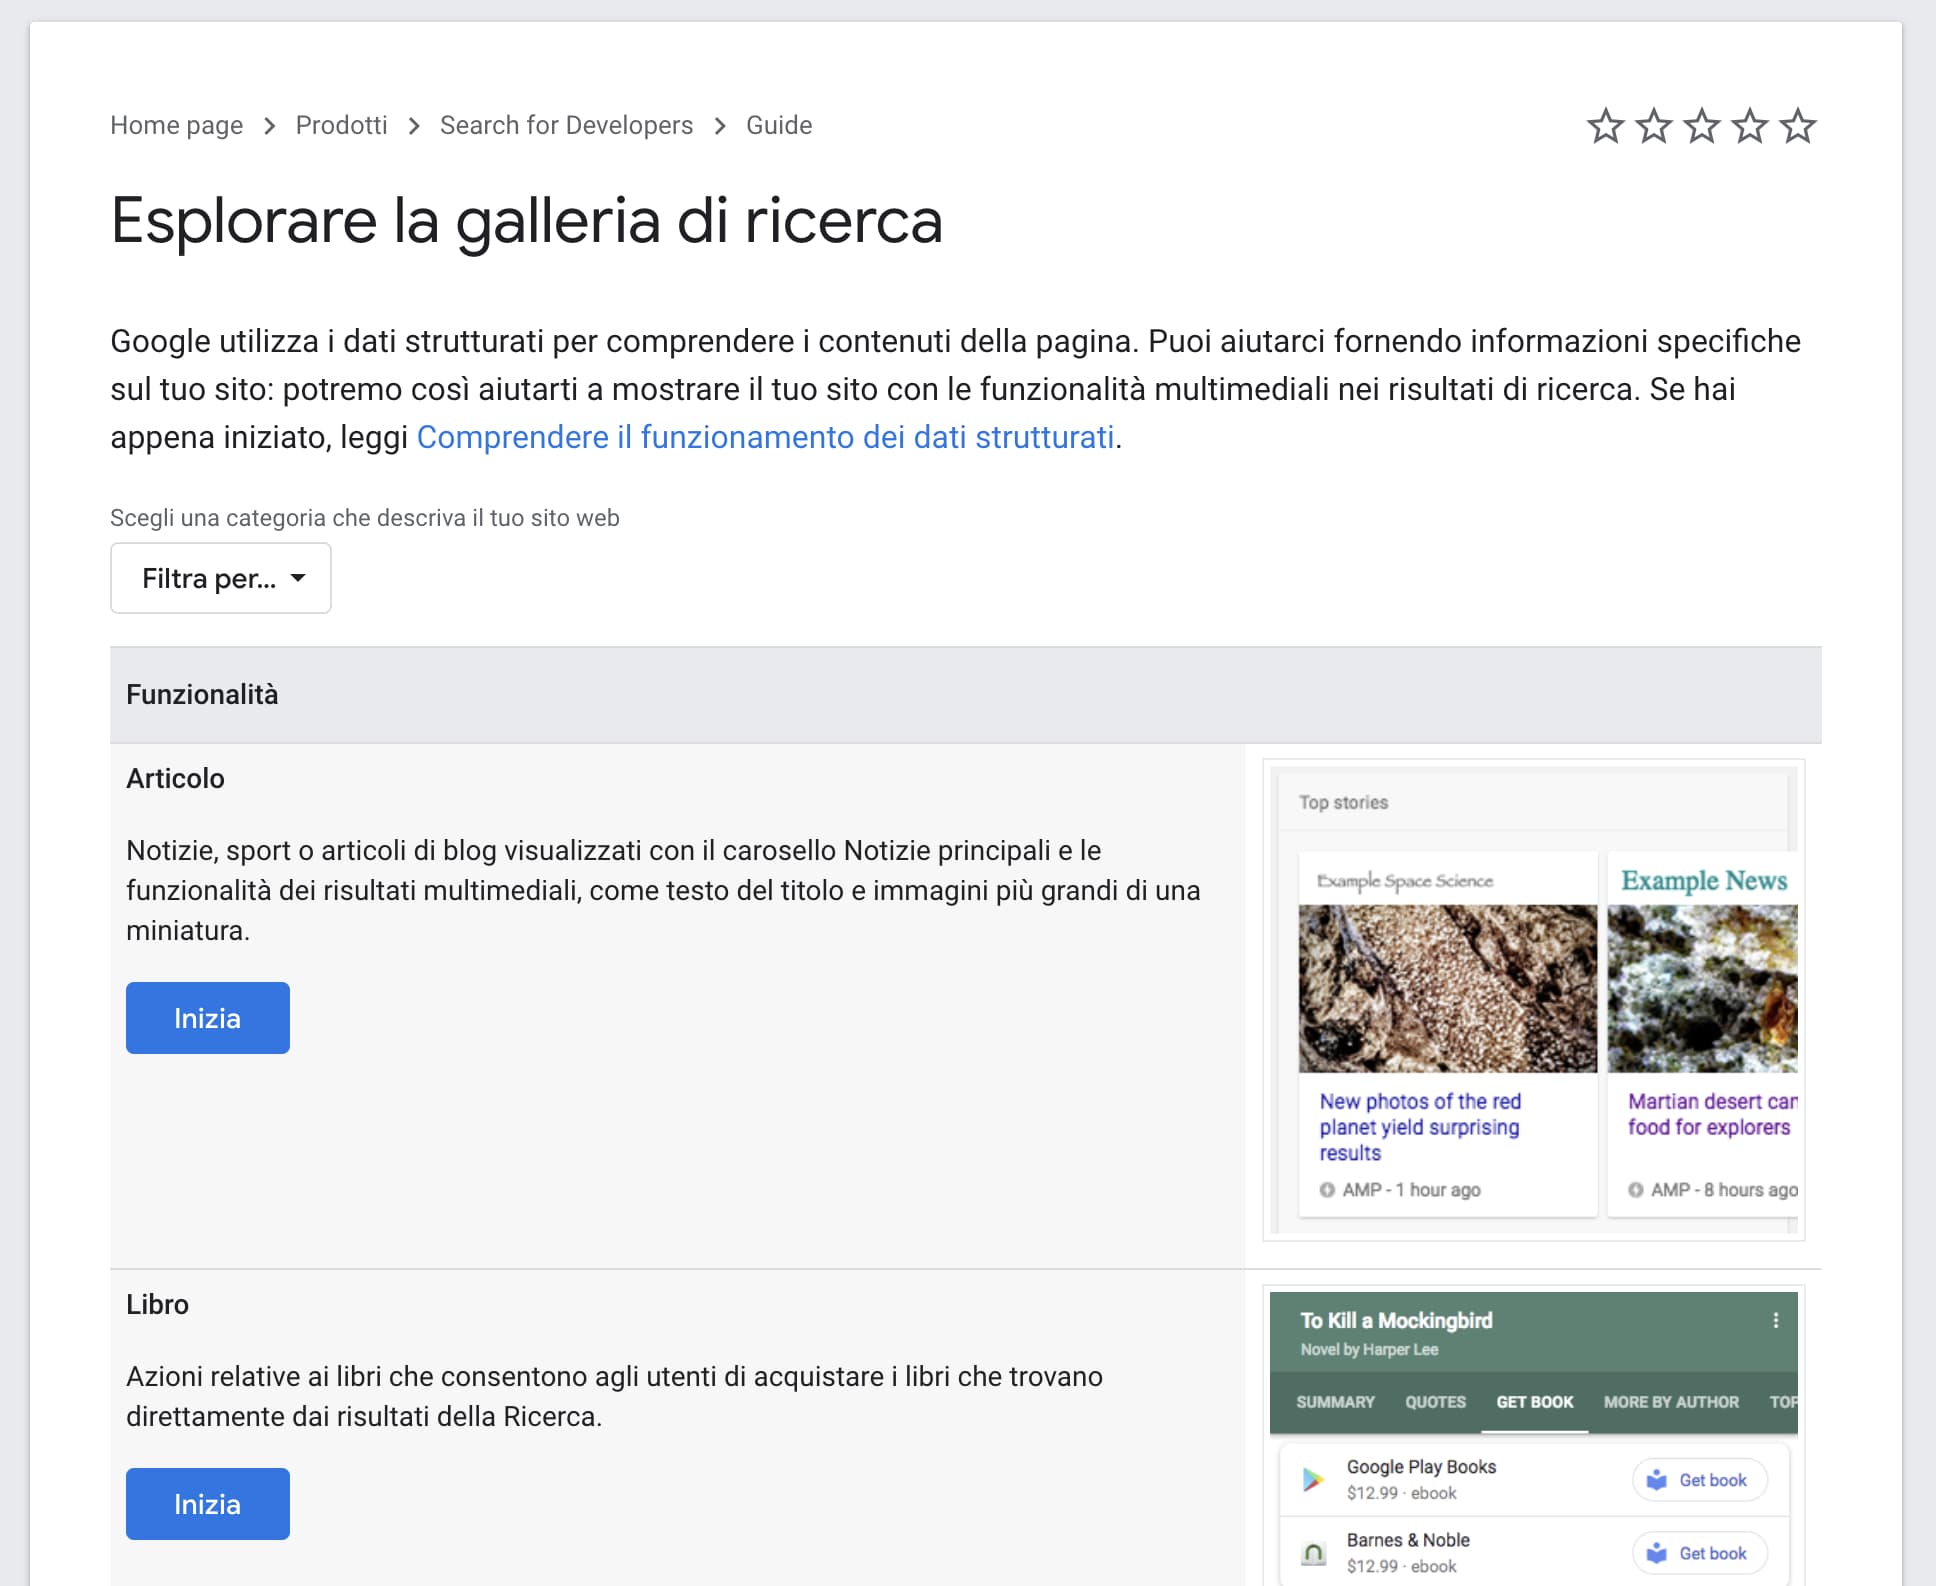Rate the page one star

(1606, 126)
